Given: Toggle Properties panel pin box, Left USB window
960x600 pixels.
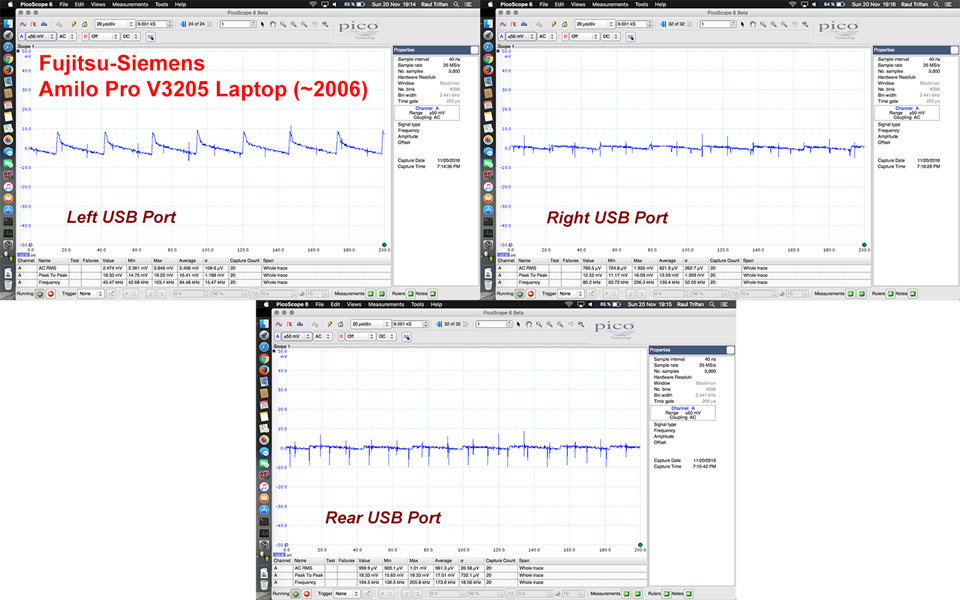Looking at the screenshot, I should pyautogui.click(x=474, y=50).
